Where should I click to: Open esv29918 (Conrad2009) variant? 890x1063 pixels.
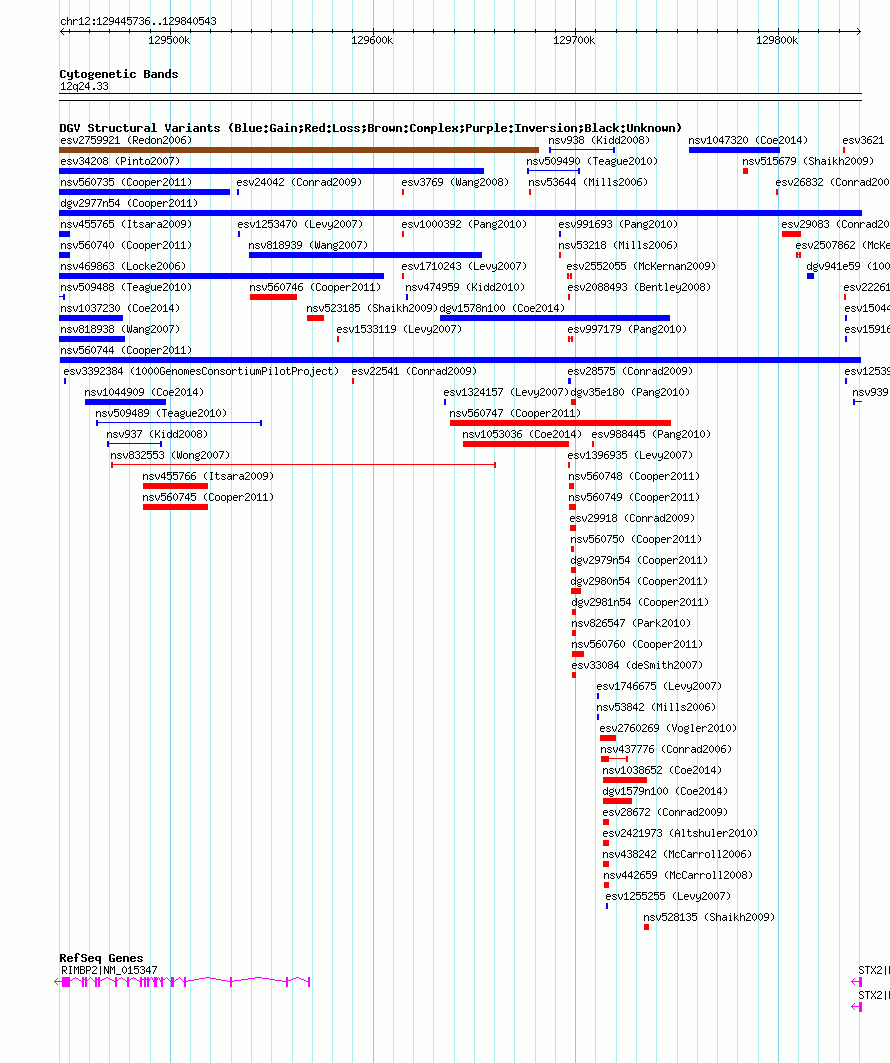632,519
